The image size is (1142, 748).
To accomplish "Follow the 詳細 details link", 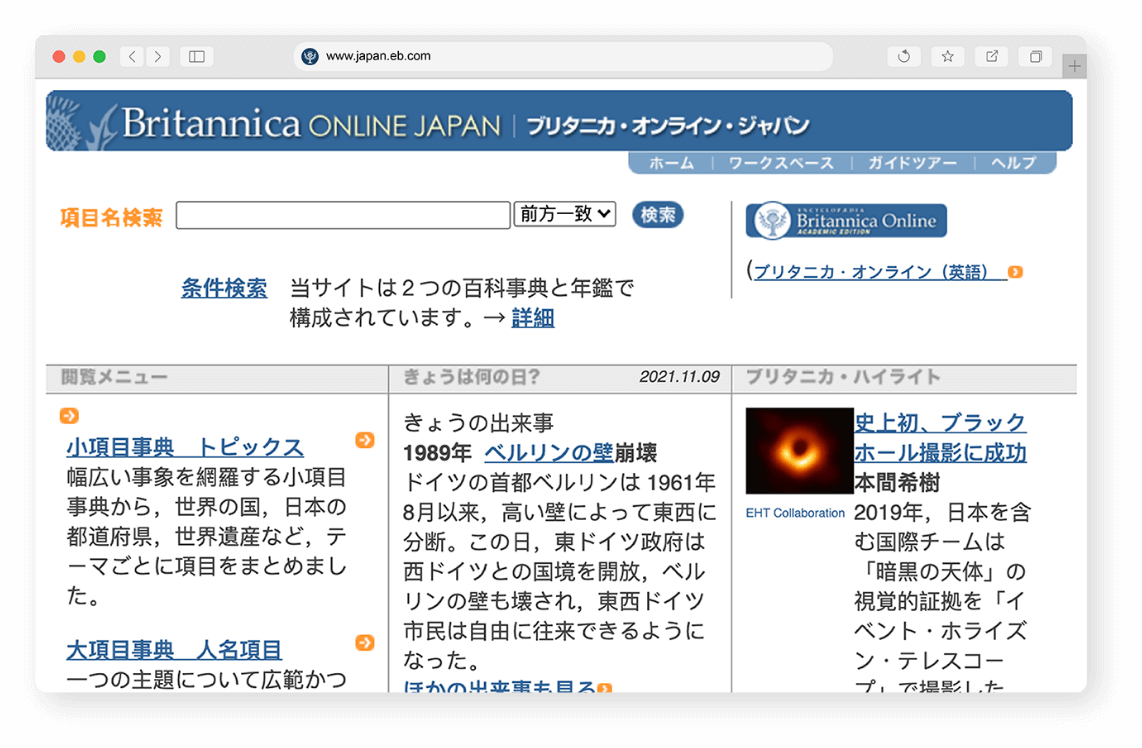I will 532,318.
